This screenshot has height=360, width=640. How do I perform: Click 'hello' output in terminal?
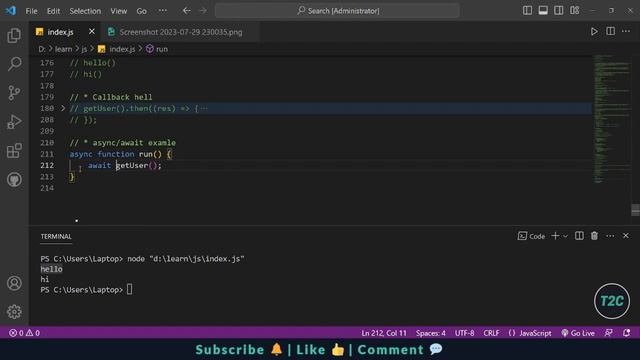(x=51, y=269)
